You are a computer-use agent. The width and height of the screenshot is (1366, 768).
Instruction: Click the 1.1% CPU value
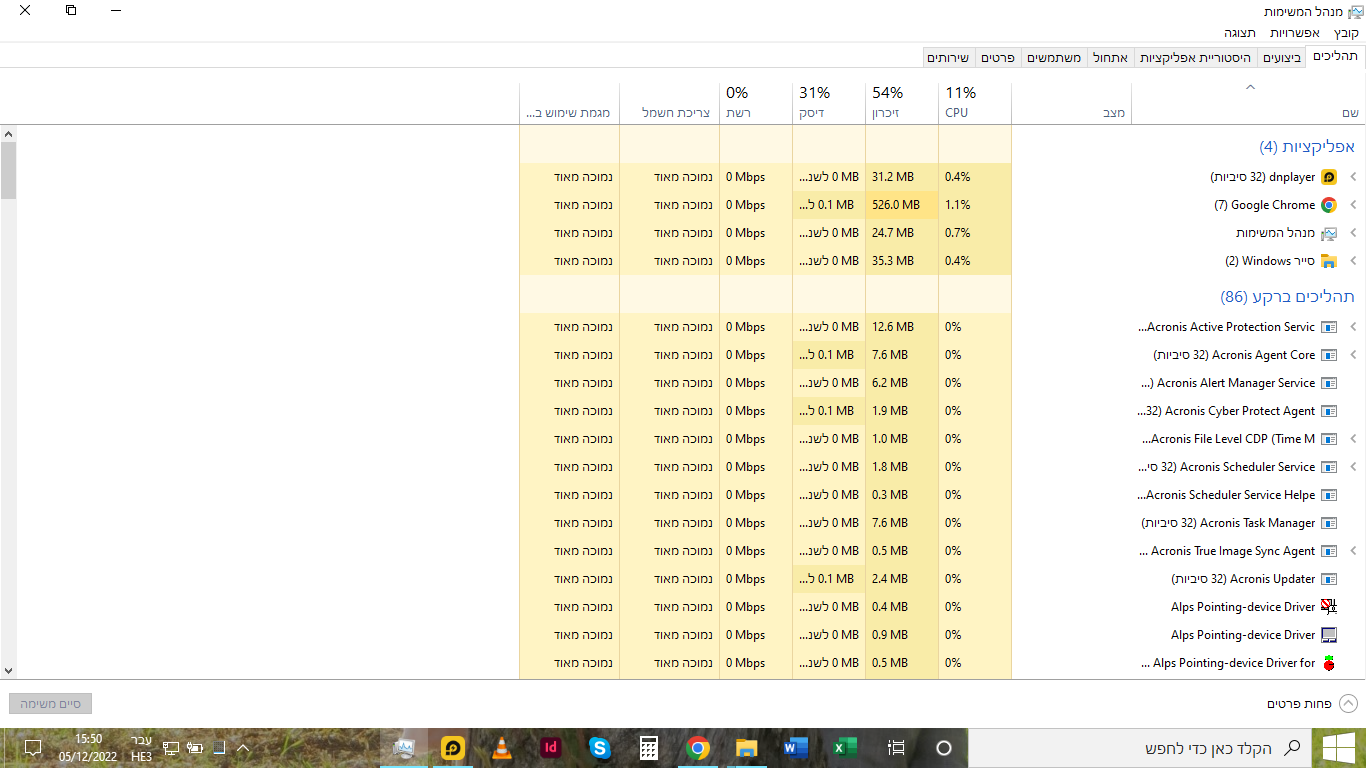tap(975, 205)
